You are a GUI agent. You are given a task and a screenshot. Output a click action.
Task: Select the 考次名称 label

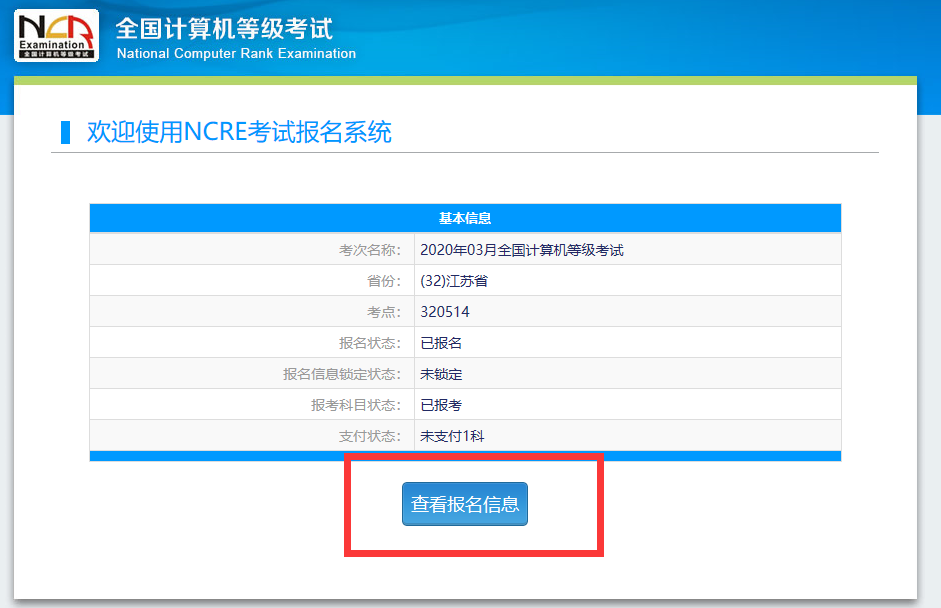click(x=369, y=250)
